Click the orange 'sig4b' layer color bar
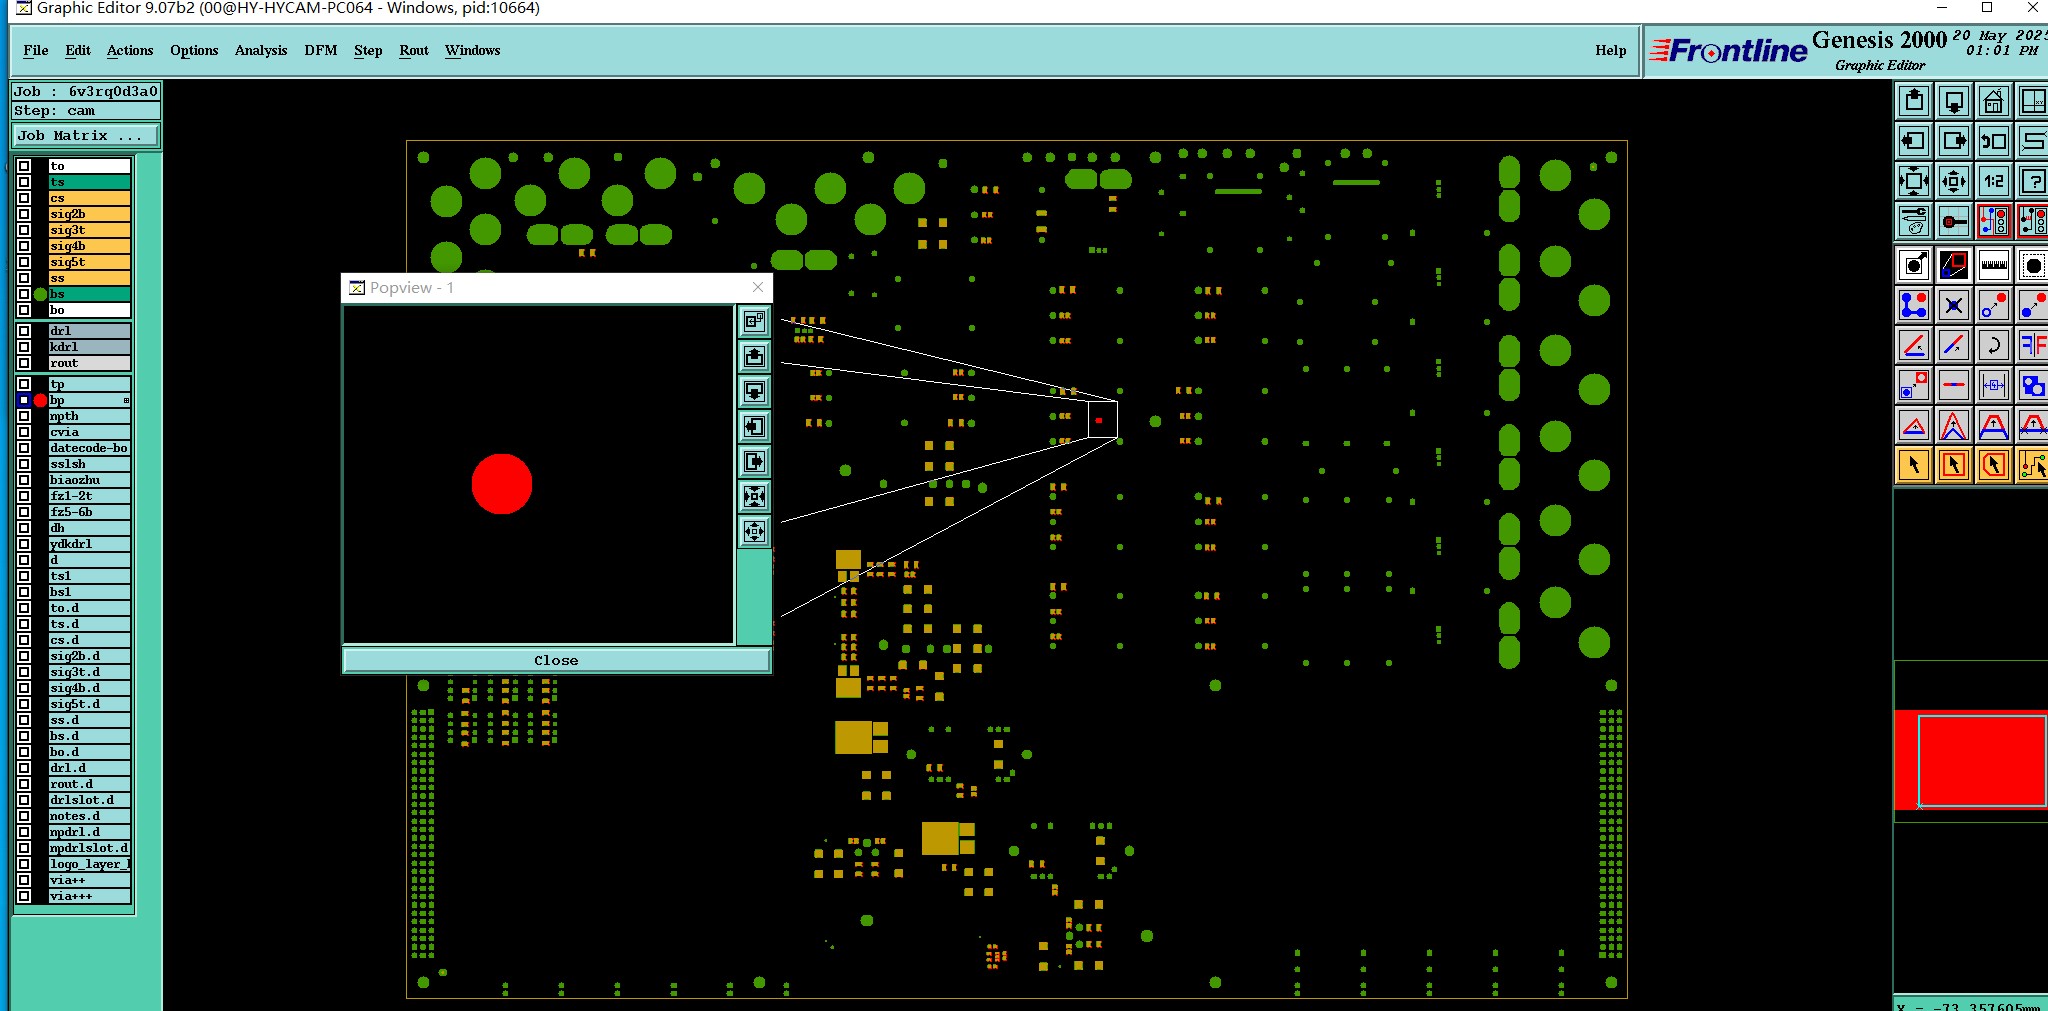2048x1011 pixels. (89, 246)
